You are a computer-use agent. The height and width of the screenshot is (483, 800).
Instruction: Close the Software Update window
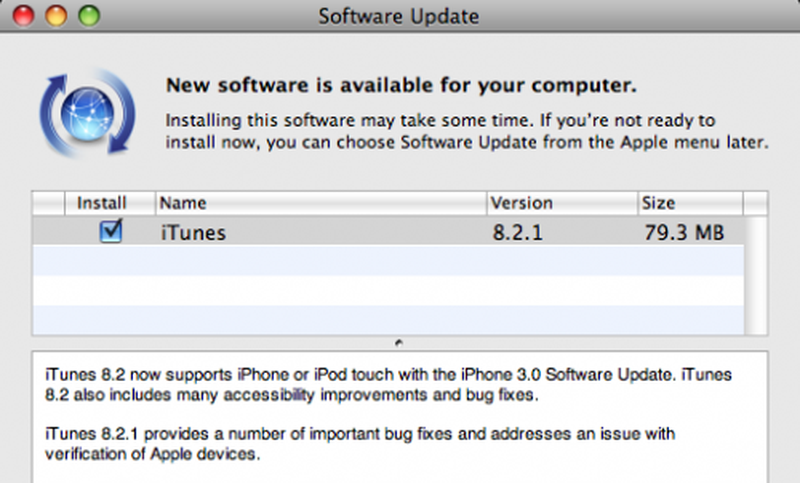23,15
